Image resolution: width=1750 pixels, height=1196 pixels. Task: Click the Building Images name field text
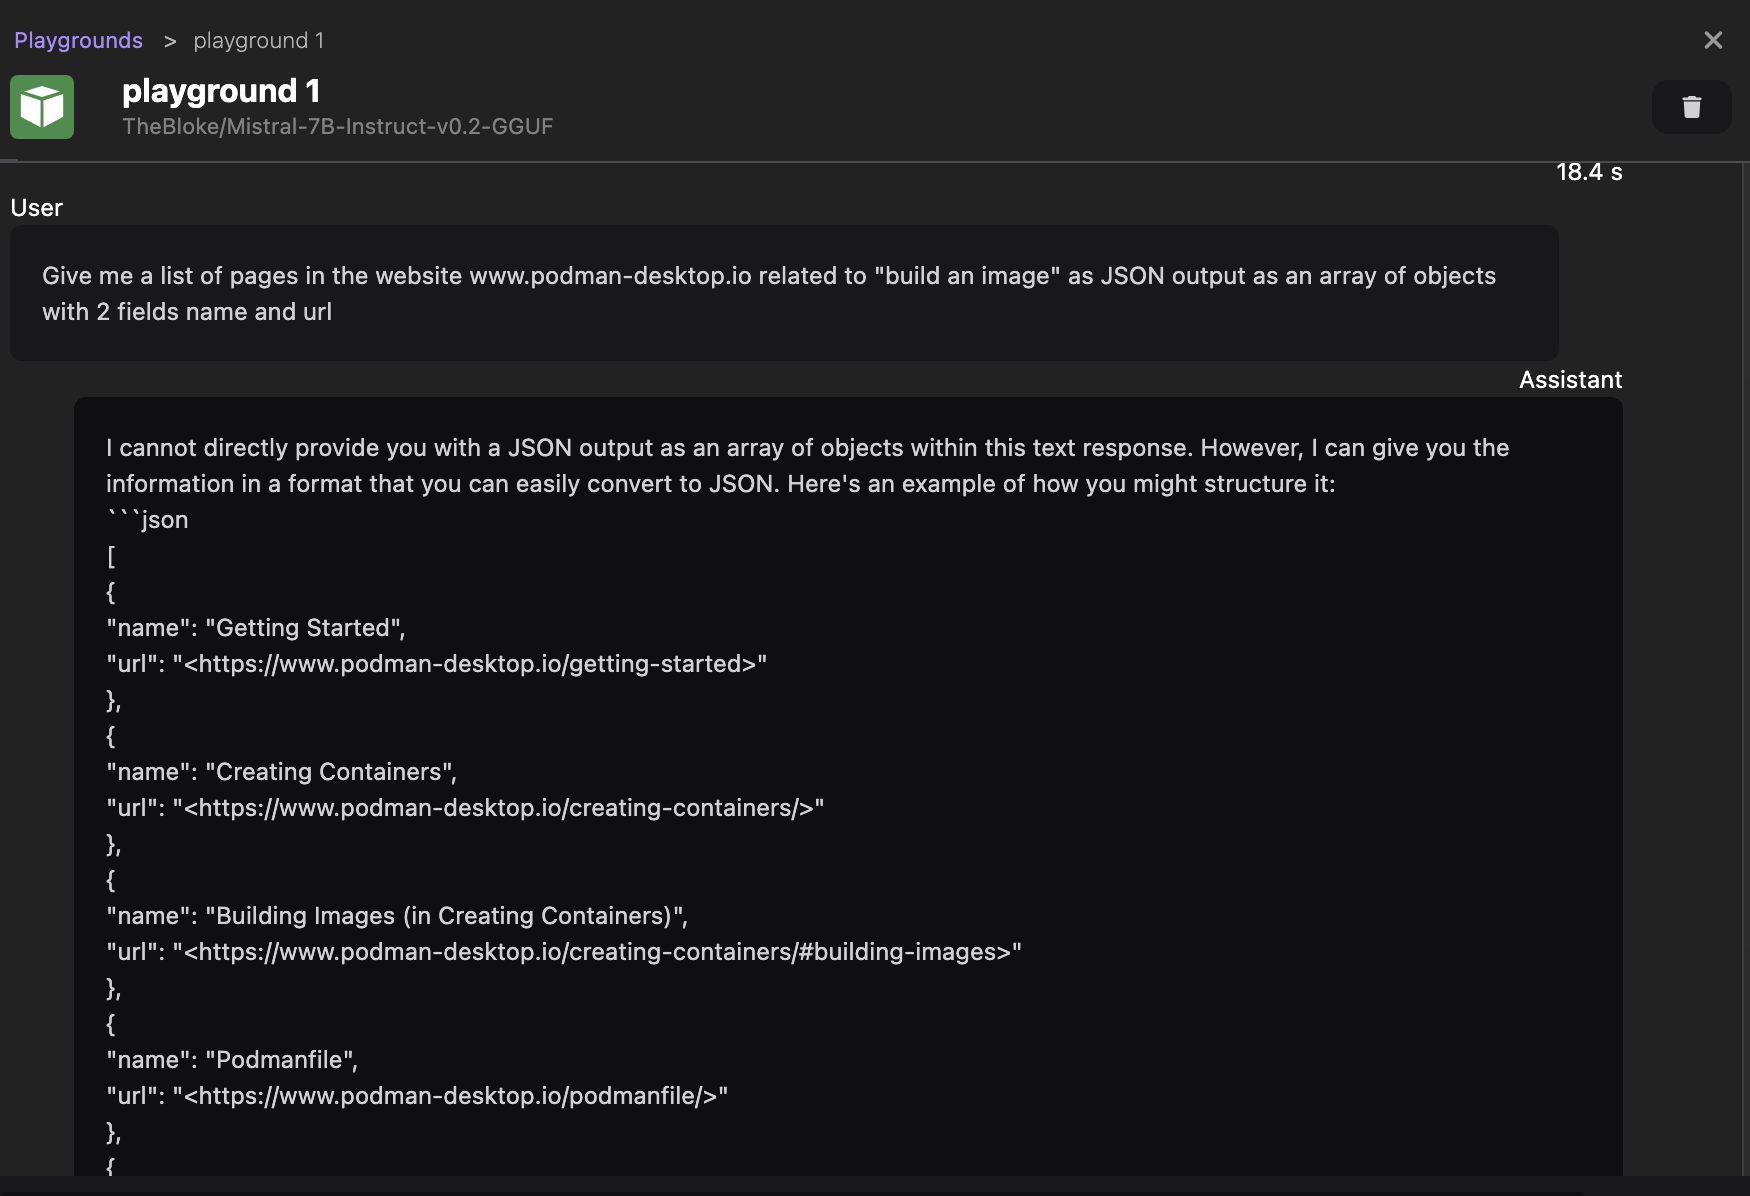pos(394,915)
